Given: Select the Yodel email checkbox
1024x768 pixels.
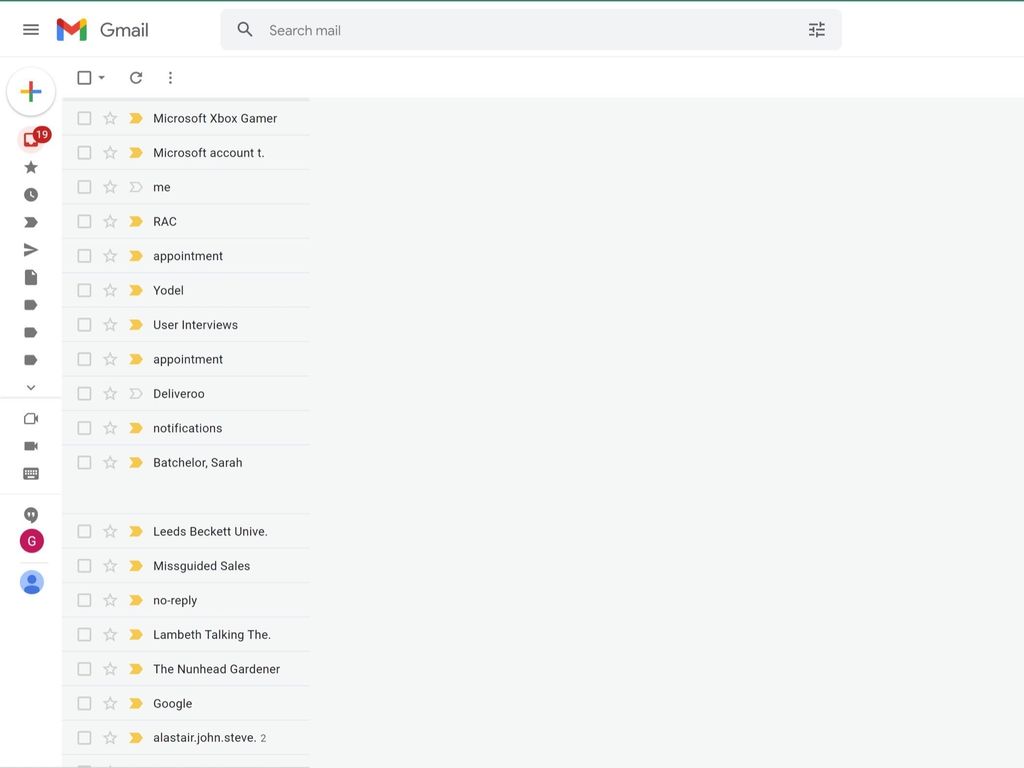Looking at the screenshot, I should tap(84, 290).
